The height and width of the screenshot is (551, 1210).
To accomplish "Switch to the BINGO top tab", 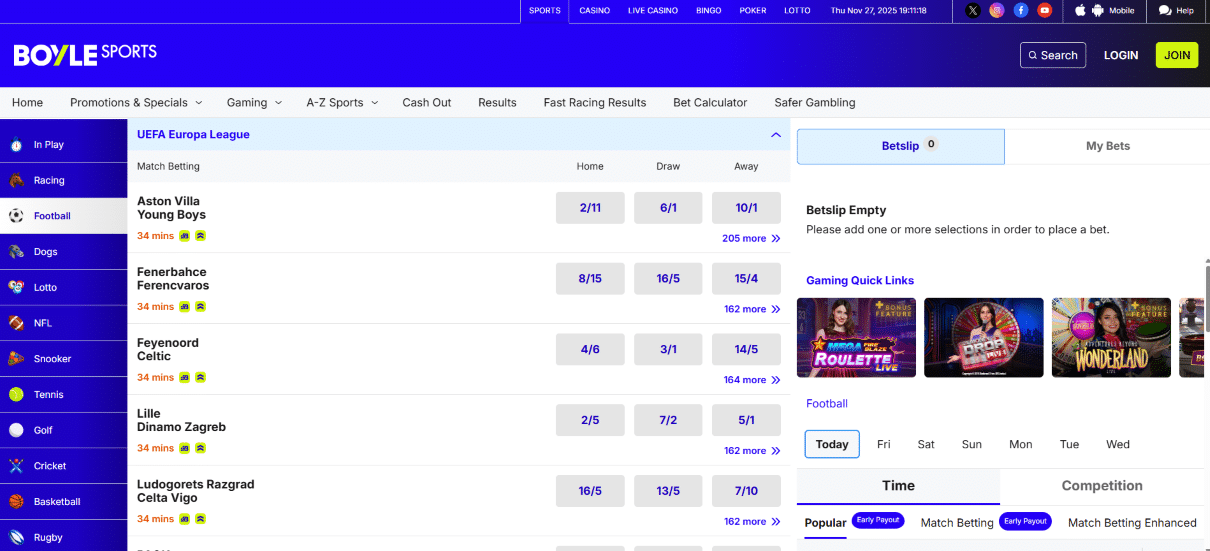I will [x=709, y=11].
